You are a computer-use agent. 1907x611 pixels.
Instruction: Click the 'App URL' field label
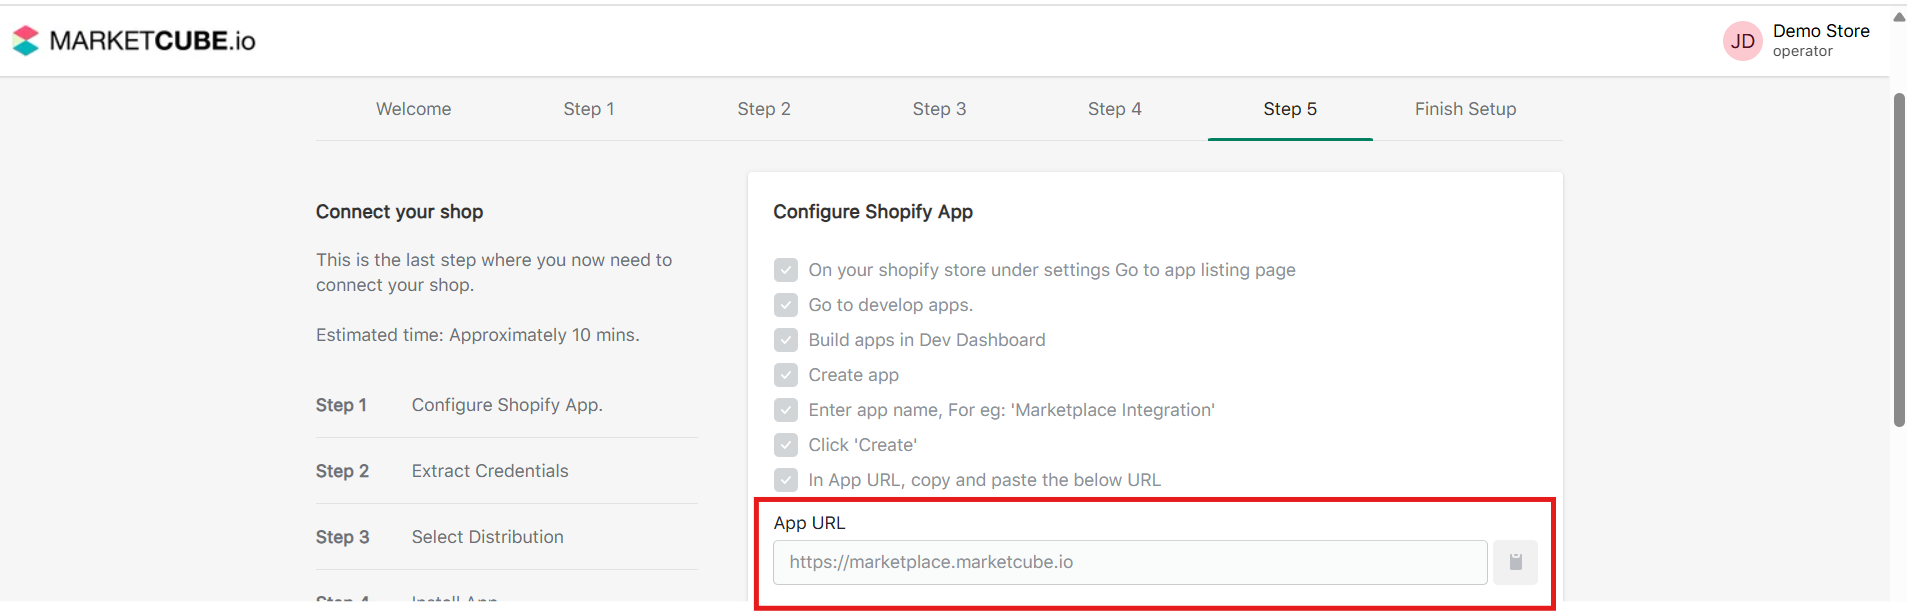[809, 523]
